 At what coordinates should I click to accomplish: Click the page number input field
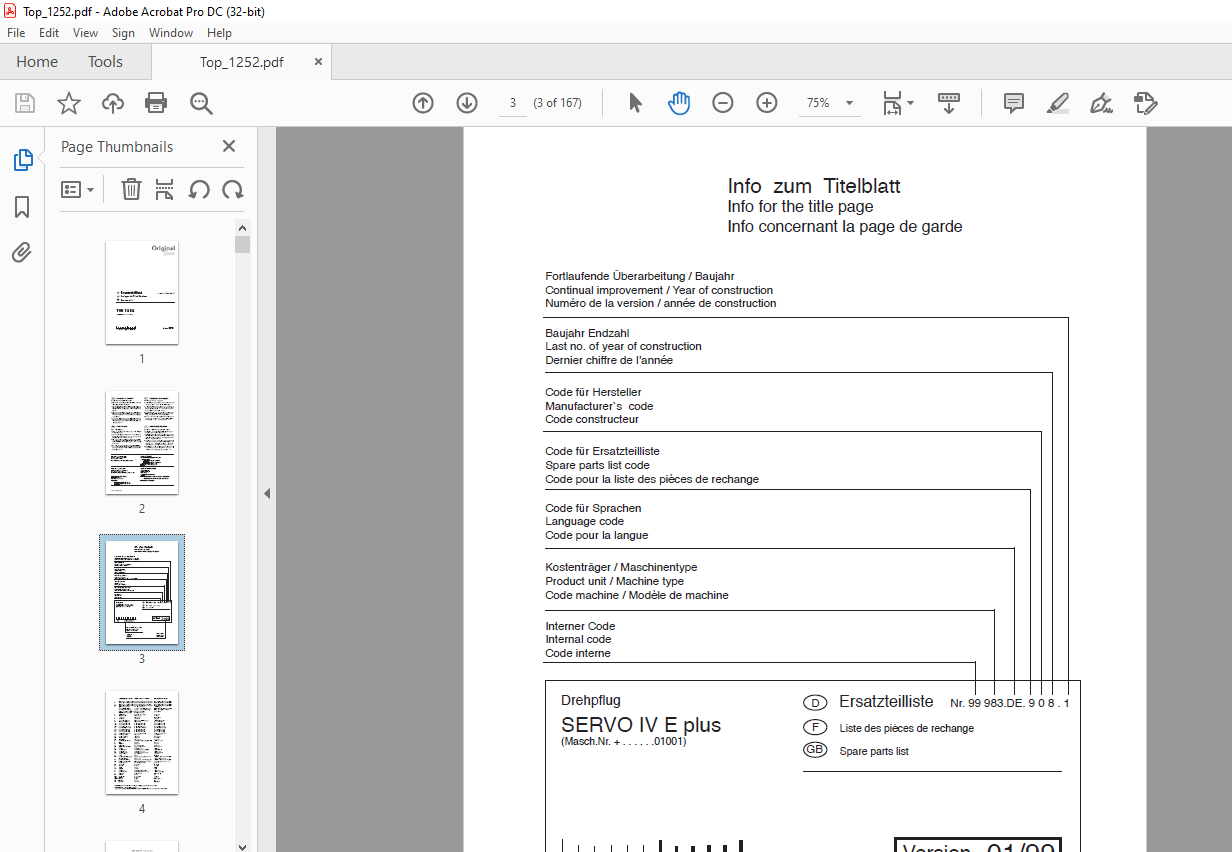(513, 103)
